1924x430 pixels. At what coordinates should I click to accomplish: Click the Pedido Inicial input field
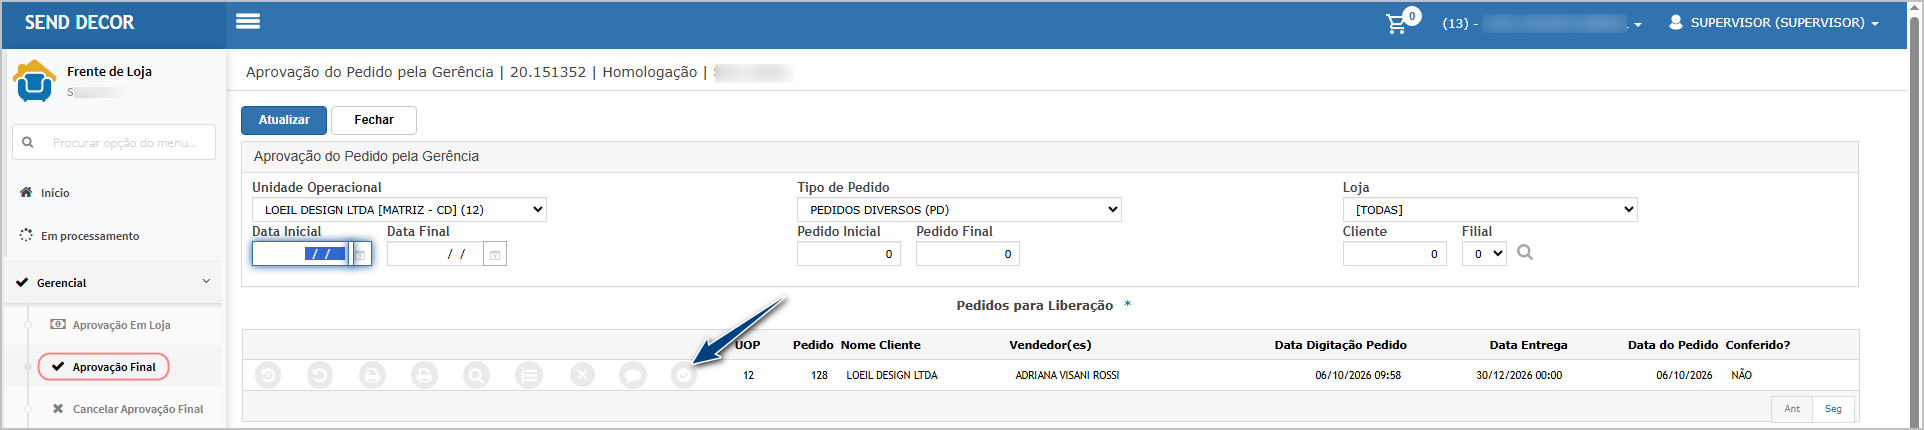(x=849, y=254)
